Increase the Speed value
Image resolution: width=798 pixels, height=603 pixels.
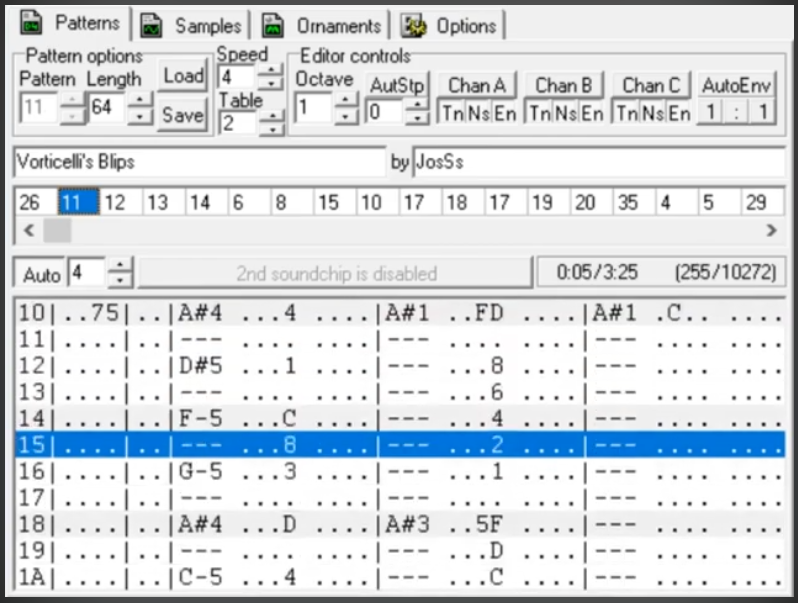272,71
